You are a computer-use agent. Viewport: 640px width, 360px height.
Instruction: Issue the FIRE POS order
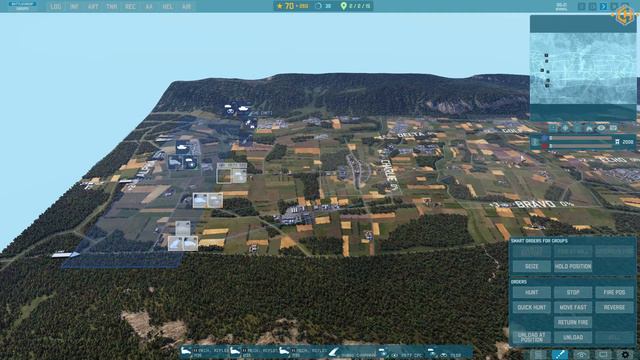click(x=614, y=292)
